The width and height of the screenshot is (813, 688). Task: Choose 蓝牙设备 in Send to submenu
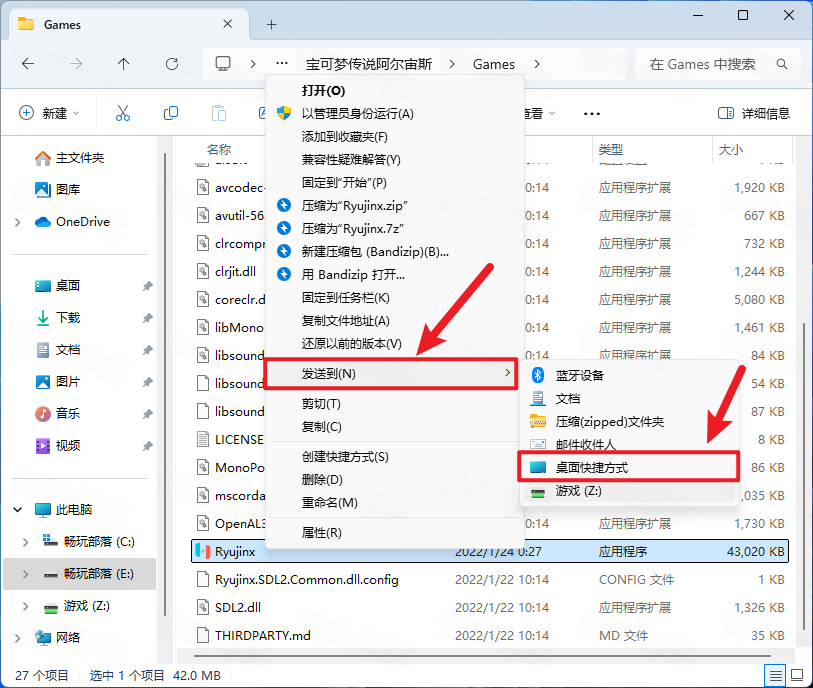[629, 375]
